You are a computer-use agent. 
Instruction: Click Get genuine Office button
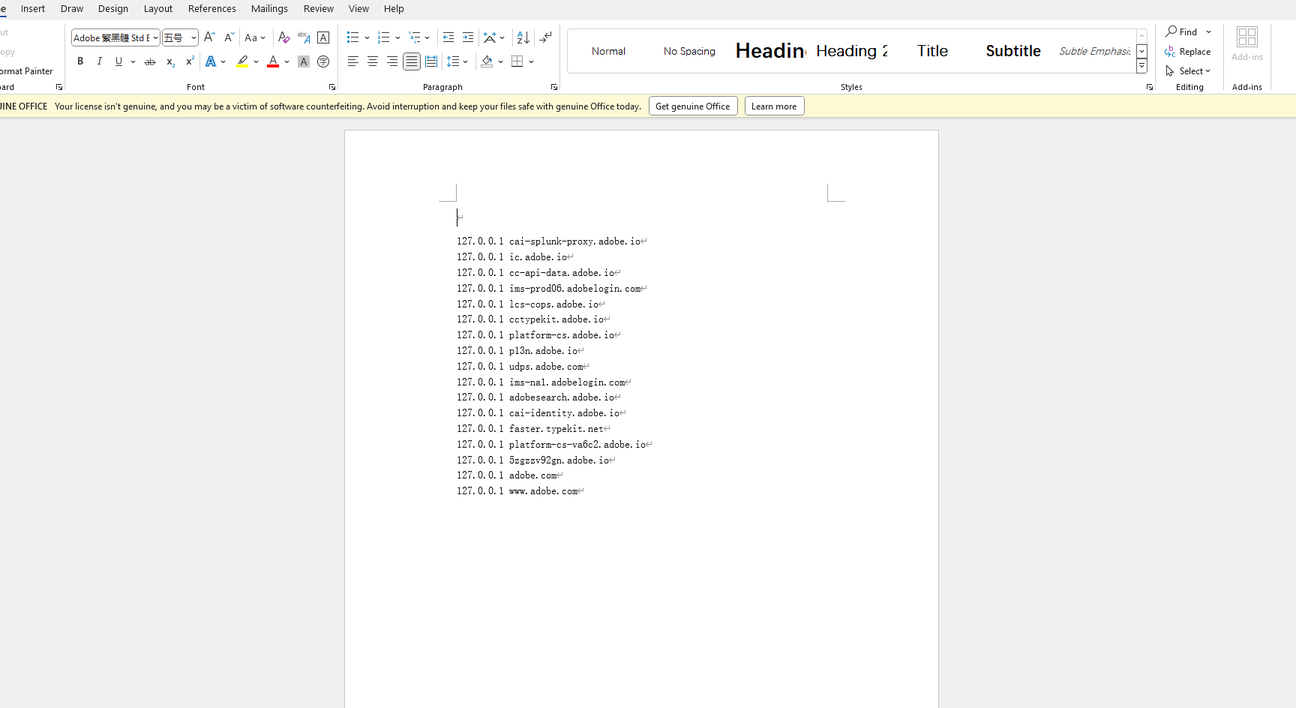tap(693, 106)
